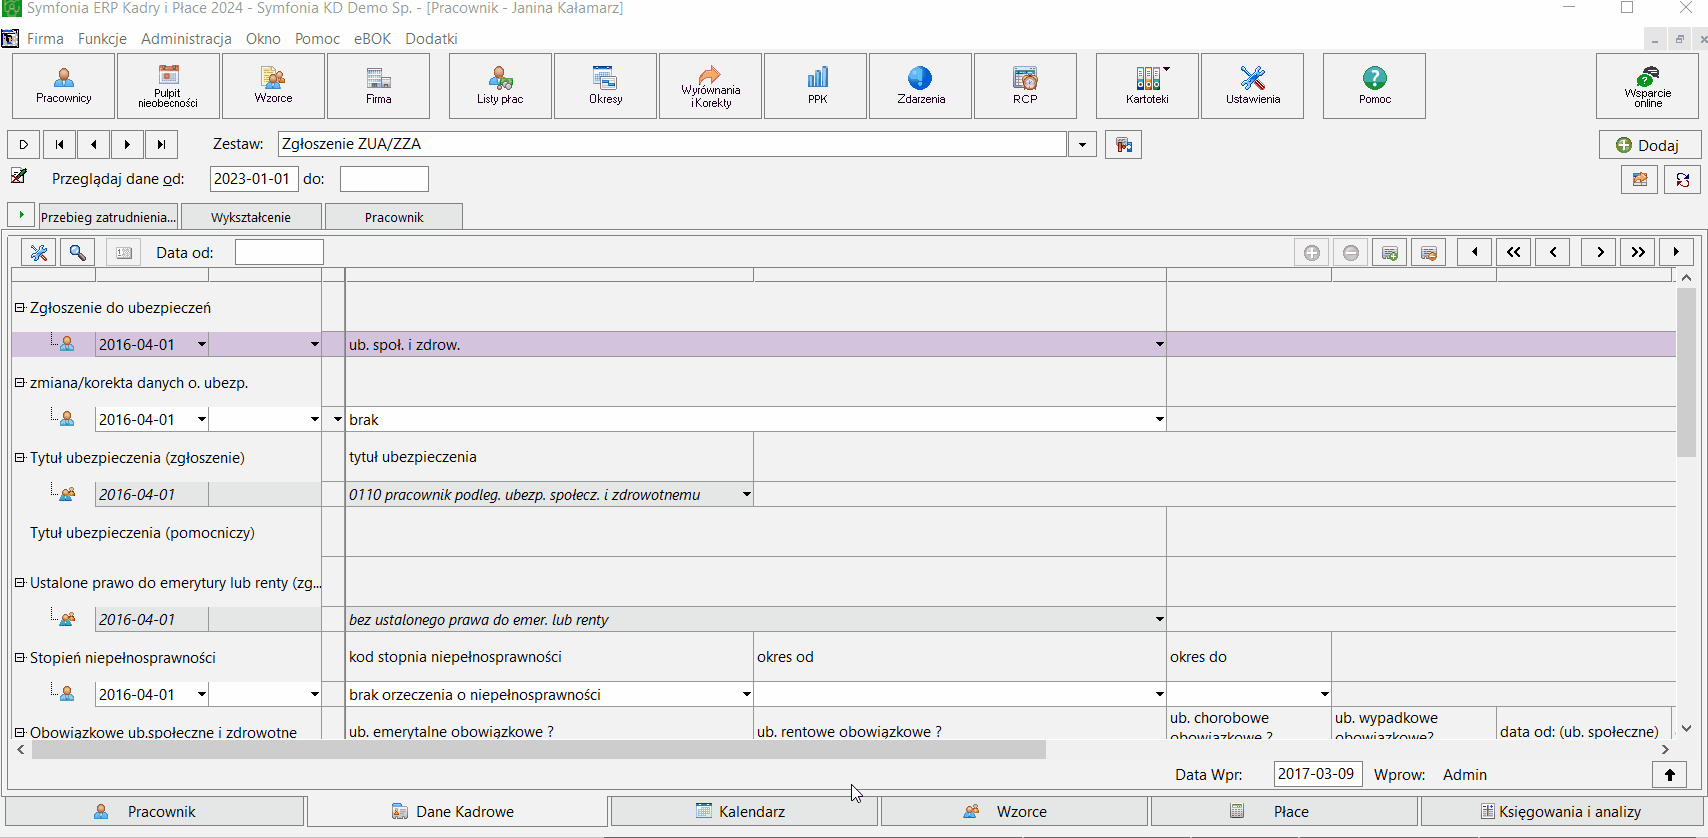Open the Zestaw dropdown arrow
Image resolution: width=1708 pixels, height=838 pixels.
click(x=1082, y=145)
